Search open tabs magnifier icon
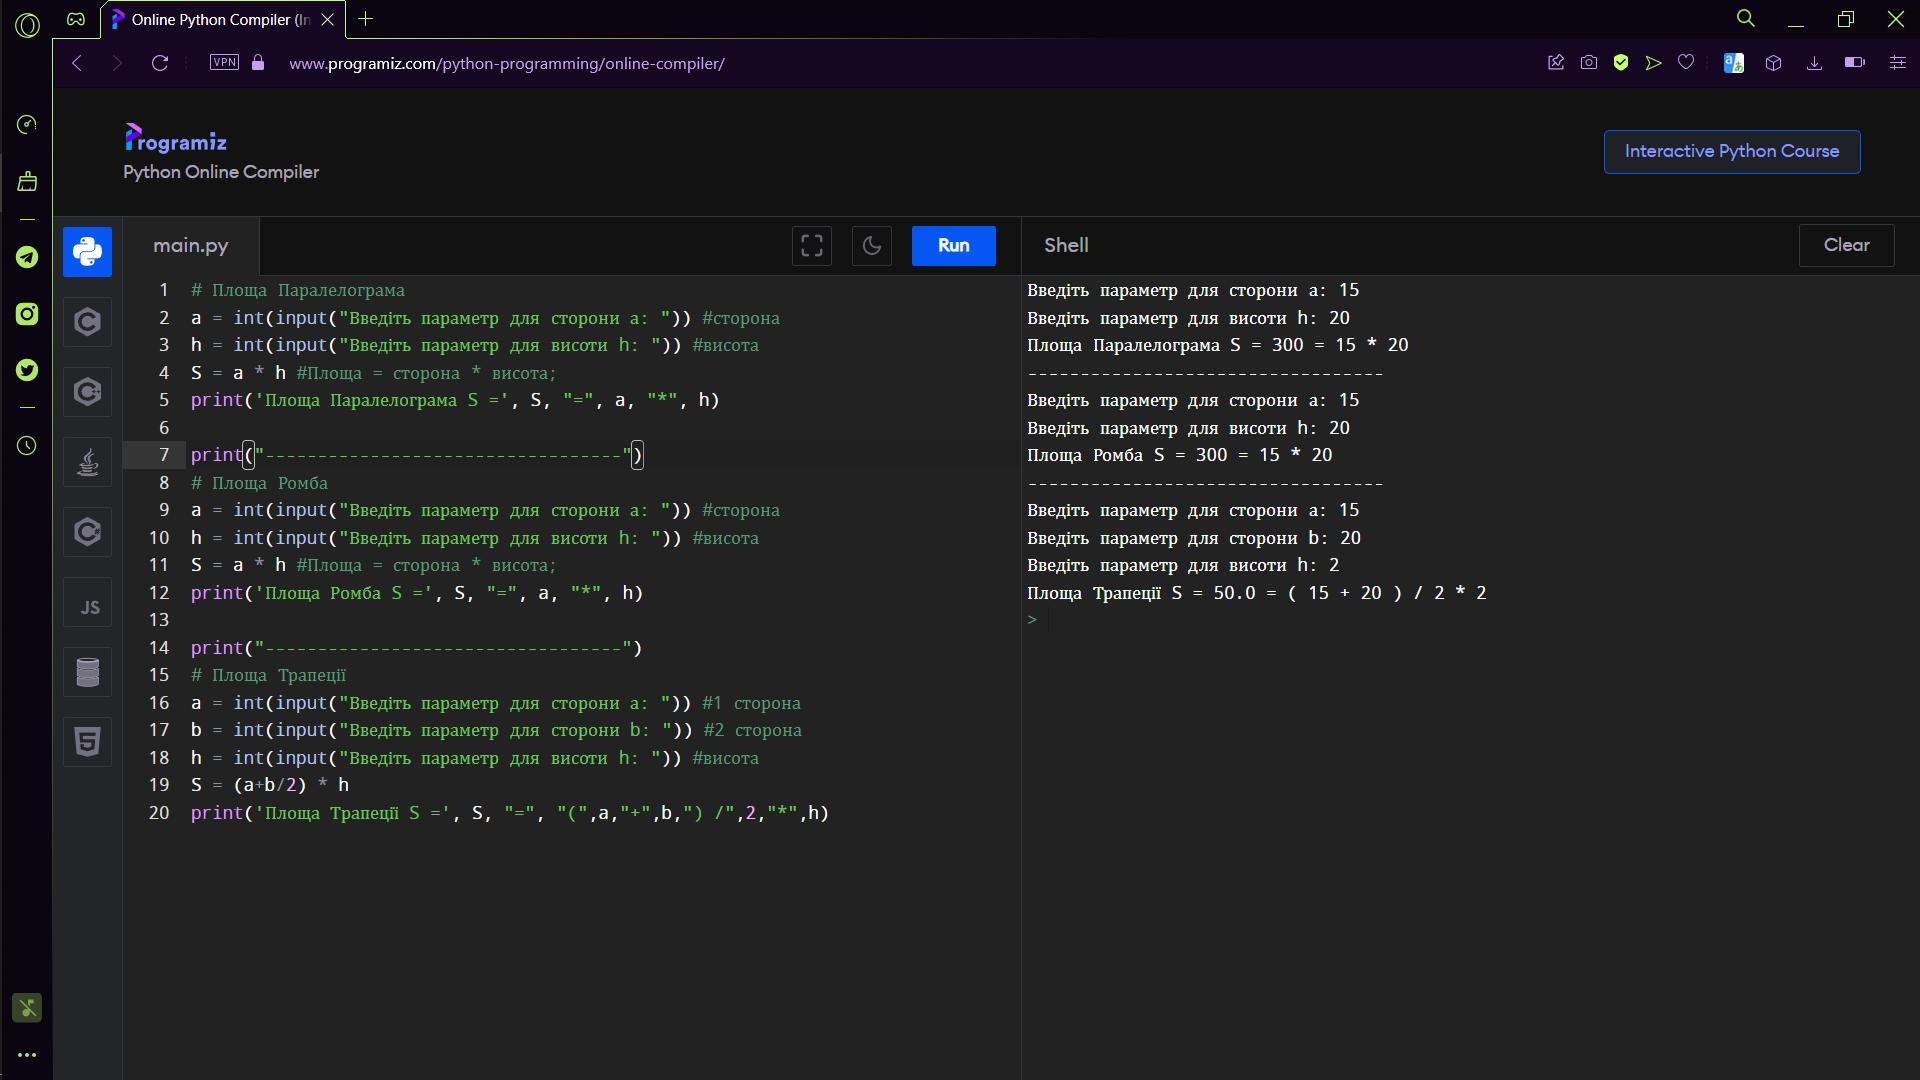This screenshot has width=1920, height=1080. click(x=1746, y=18)
